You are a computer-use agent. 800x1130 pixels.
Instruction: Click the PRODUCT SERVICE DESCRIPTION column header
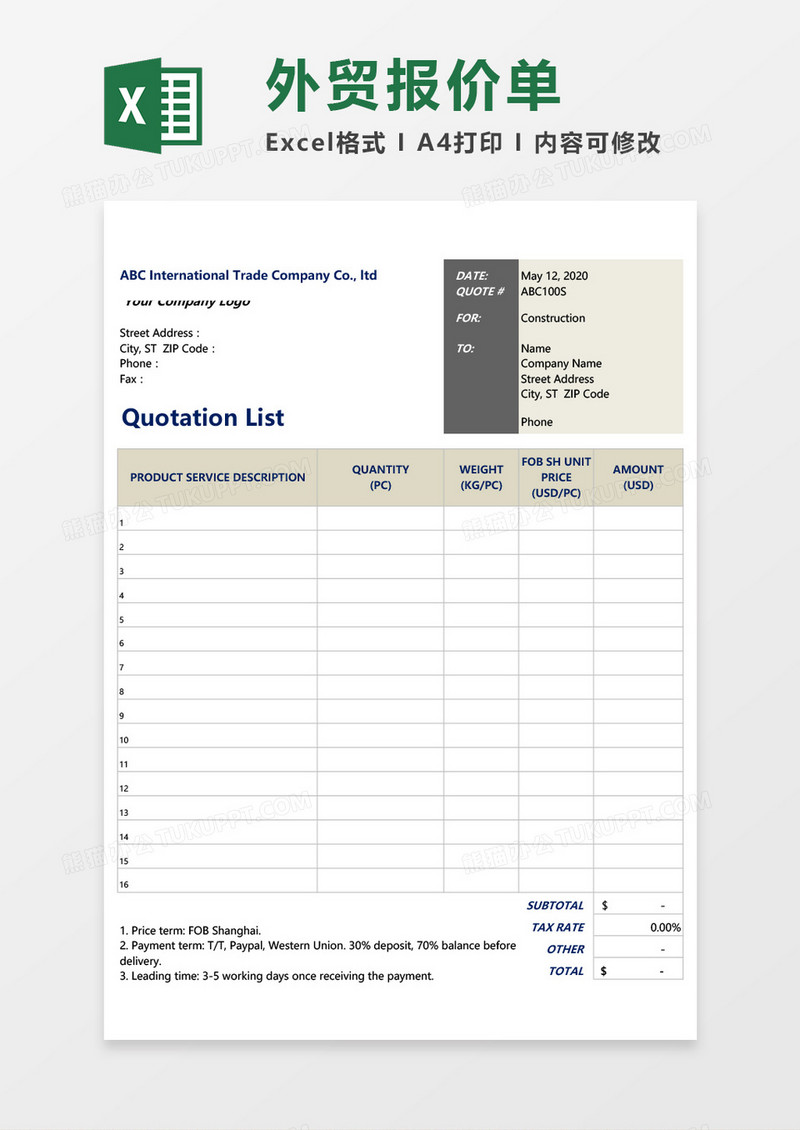coord(218,477)
